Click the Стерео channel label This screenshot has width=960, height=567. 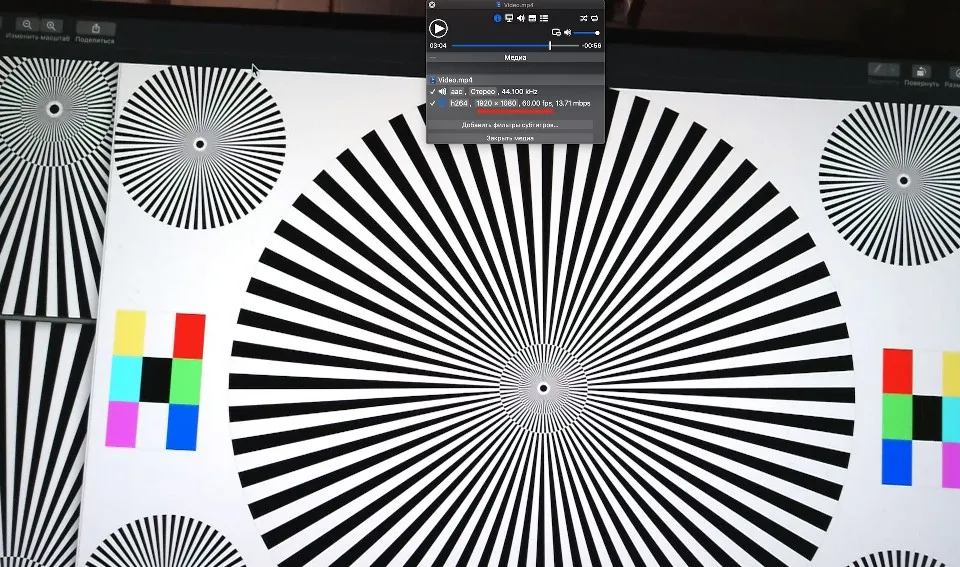tap(482, 92)
